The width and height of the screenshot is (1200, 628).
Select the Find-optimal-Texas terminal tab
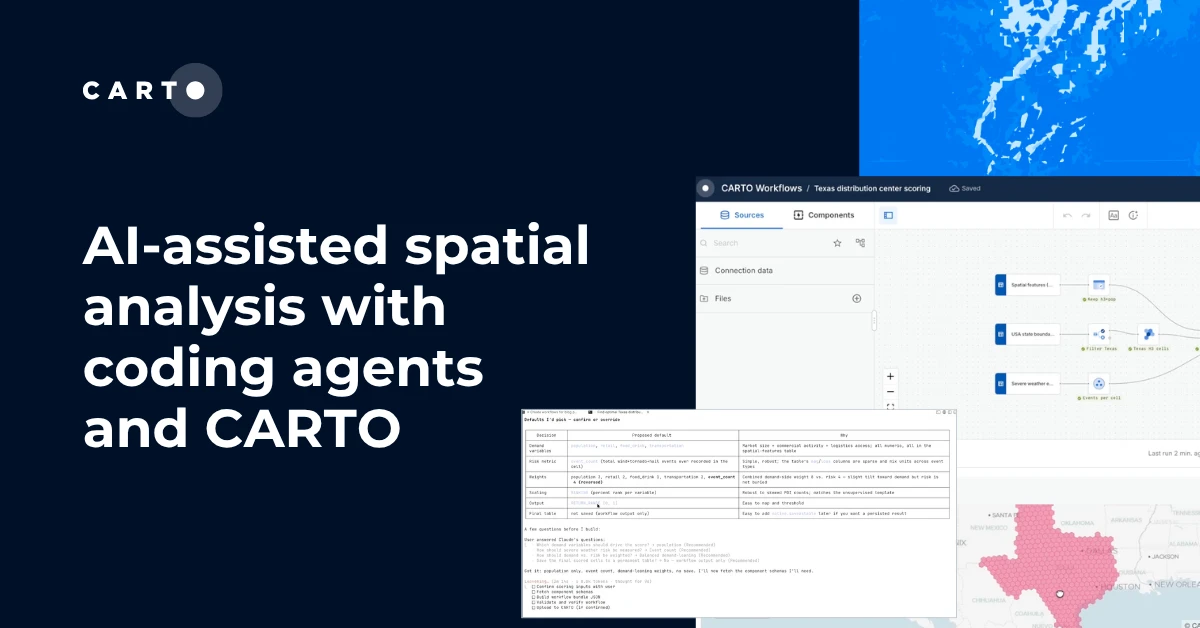(x=619, y=412)
